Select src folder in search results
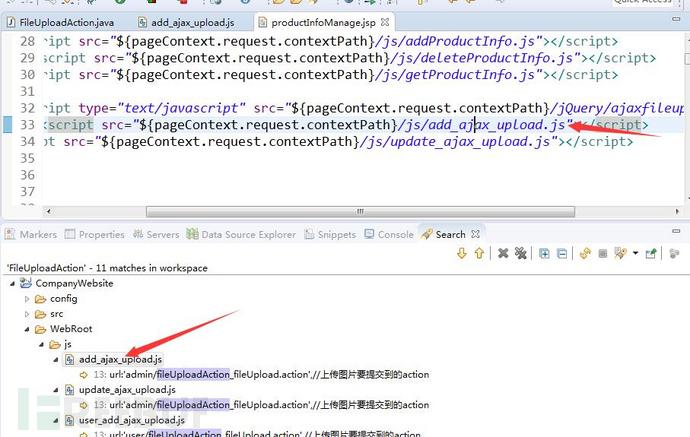Screen dimensions: 690x437 (x=56, y=314)
